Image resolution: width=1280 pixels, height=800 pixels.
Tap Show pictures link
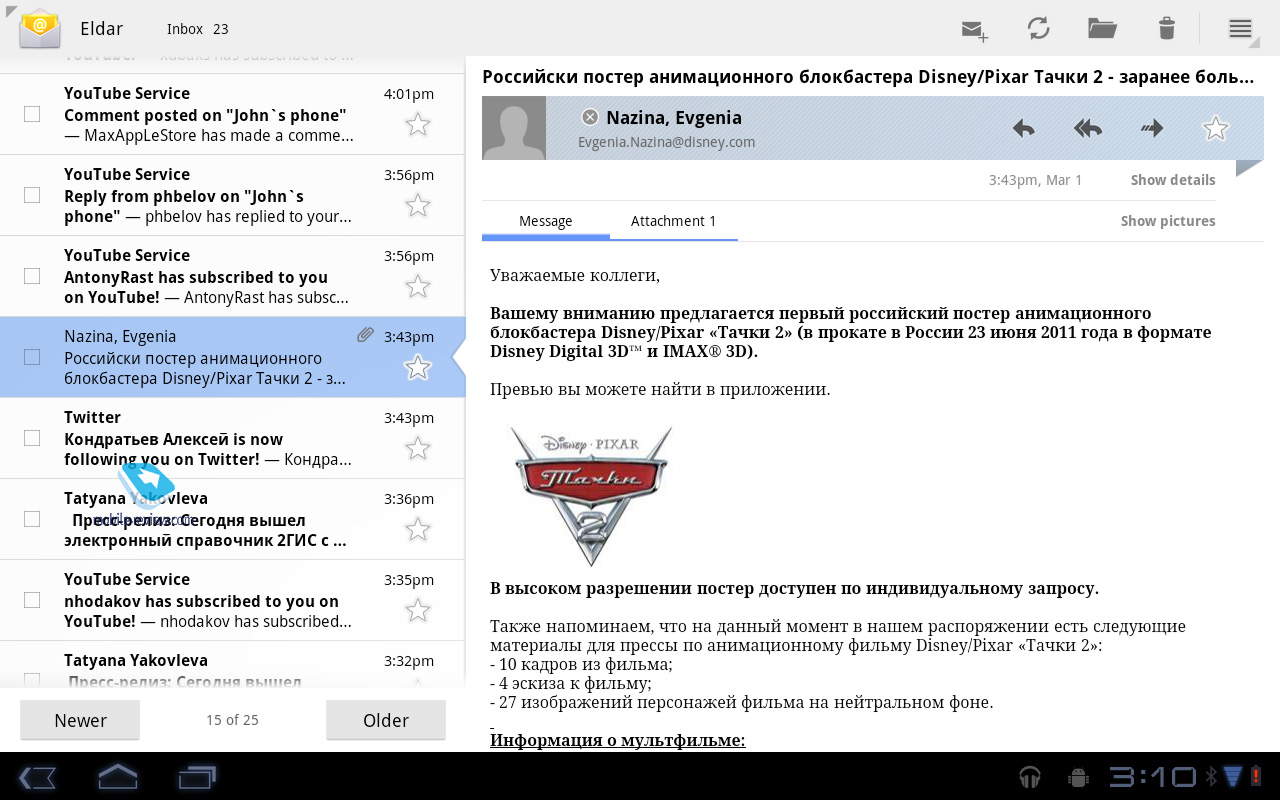1167,221
